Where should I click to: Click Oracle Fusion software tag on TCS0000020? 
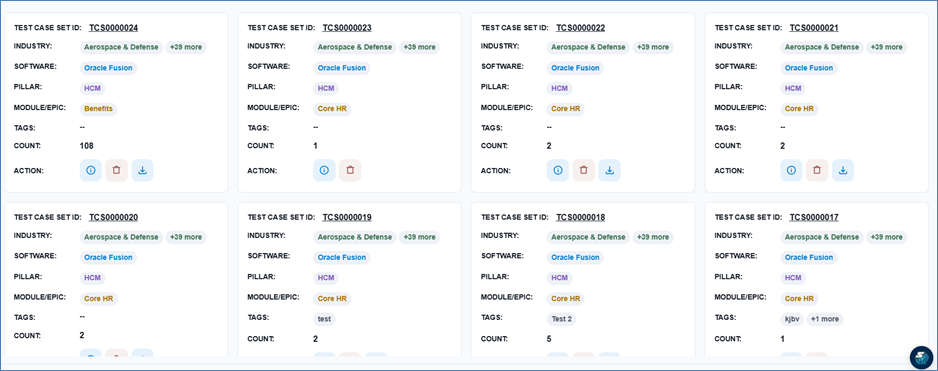[x=108, y=257]
